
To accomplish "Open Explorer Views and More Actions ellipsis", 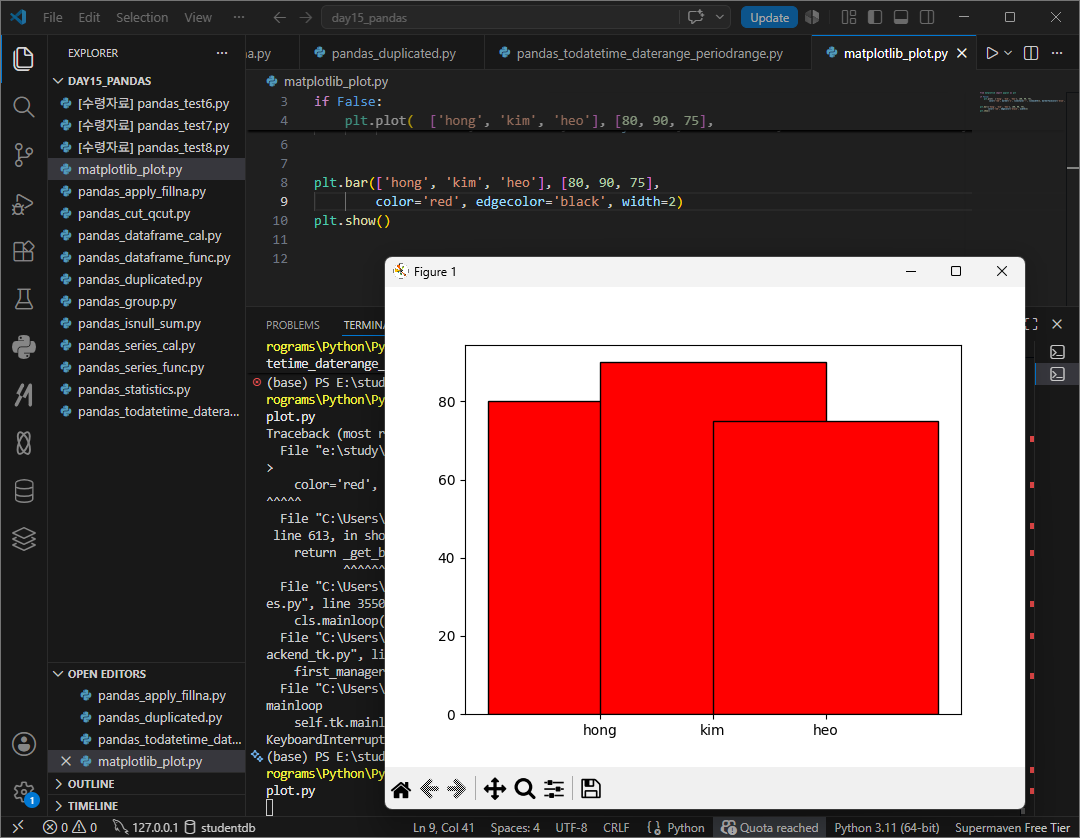I will click(x=222, y=53).
